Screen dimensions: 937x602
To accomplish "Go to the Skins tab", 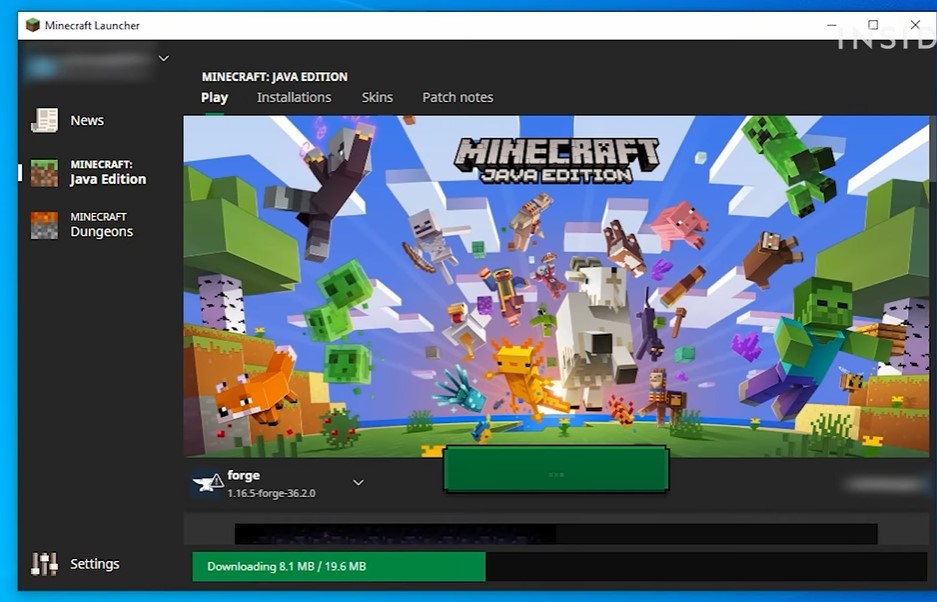I will [377, 97].
